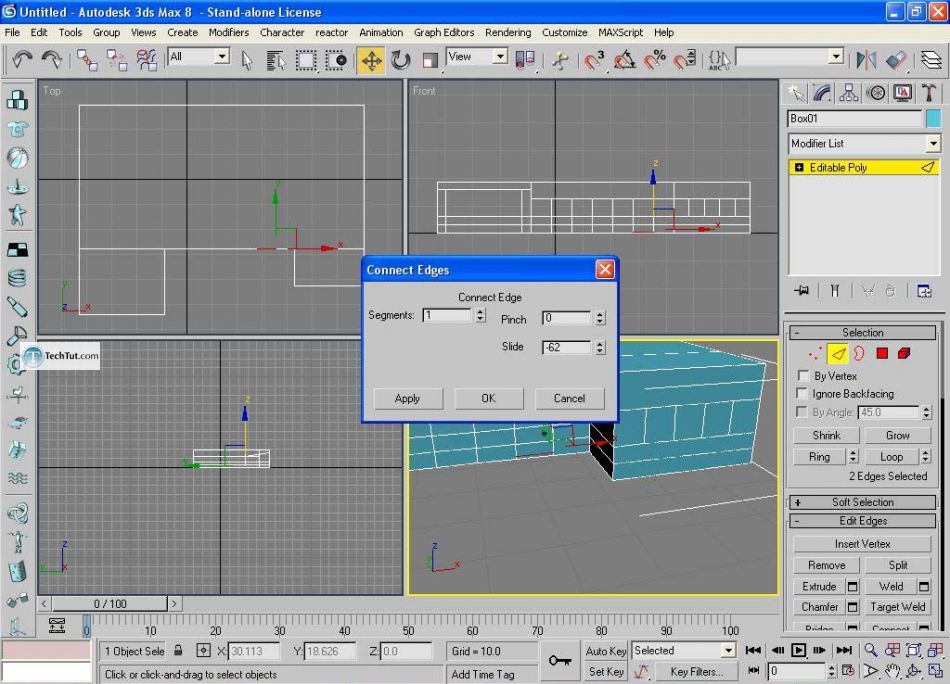Enable the By Vertex checkbox
Viewport: 950px width, 684px height.
coord(803,376)
